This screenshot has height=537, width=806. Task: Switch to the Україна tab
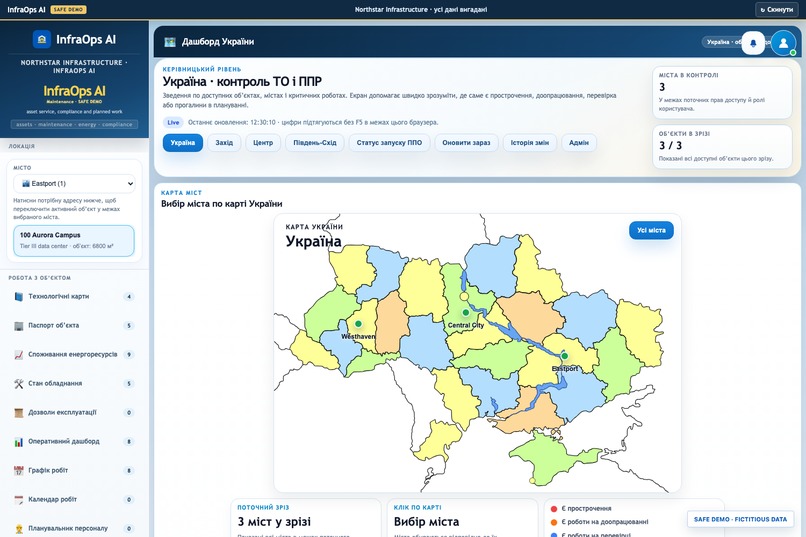[182, 143]
